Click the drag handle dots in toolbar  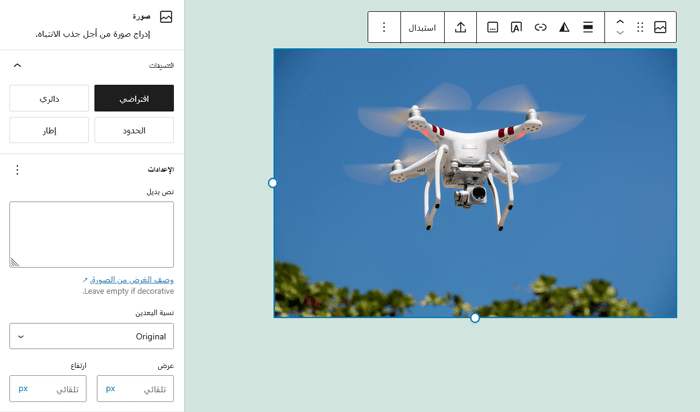tap(640, 27)
